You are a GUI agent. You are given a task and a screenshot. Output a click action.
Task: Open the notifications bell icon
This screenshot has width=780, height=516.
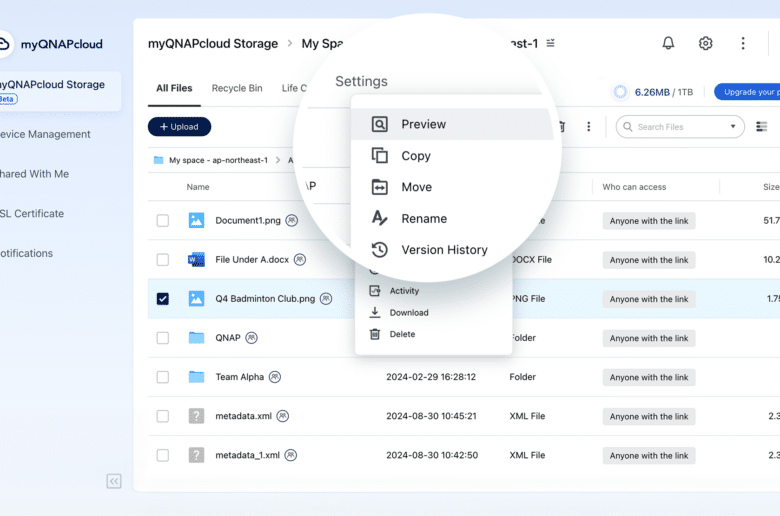(x=668, y=43)
